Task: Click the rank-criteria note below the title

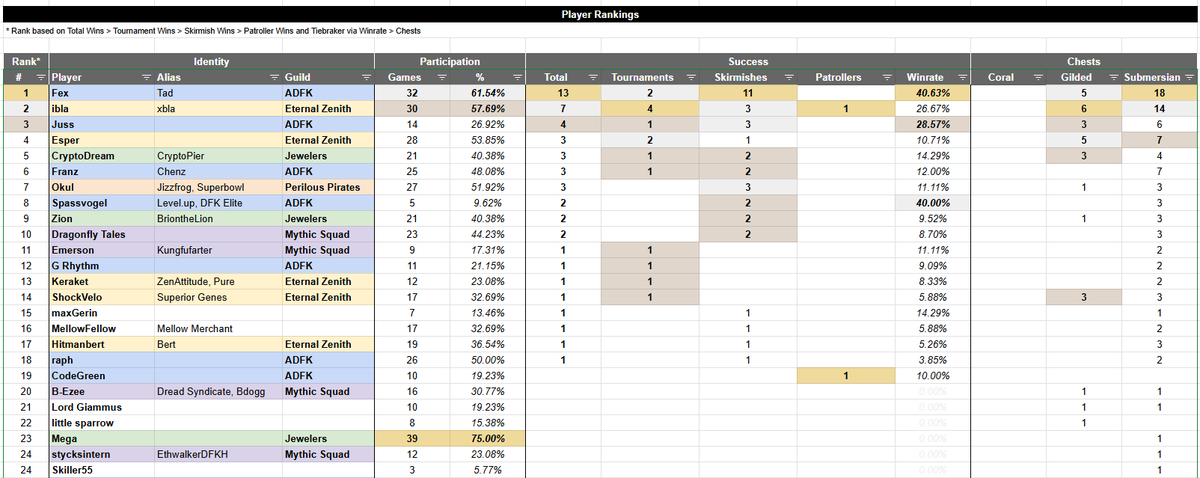Action: (x=214, y=32)
